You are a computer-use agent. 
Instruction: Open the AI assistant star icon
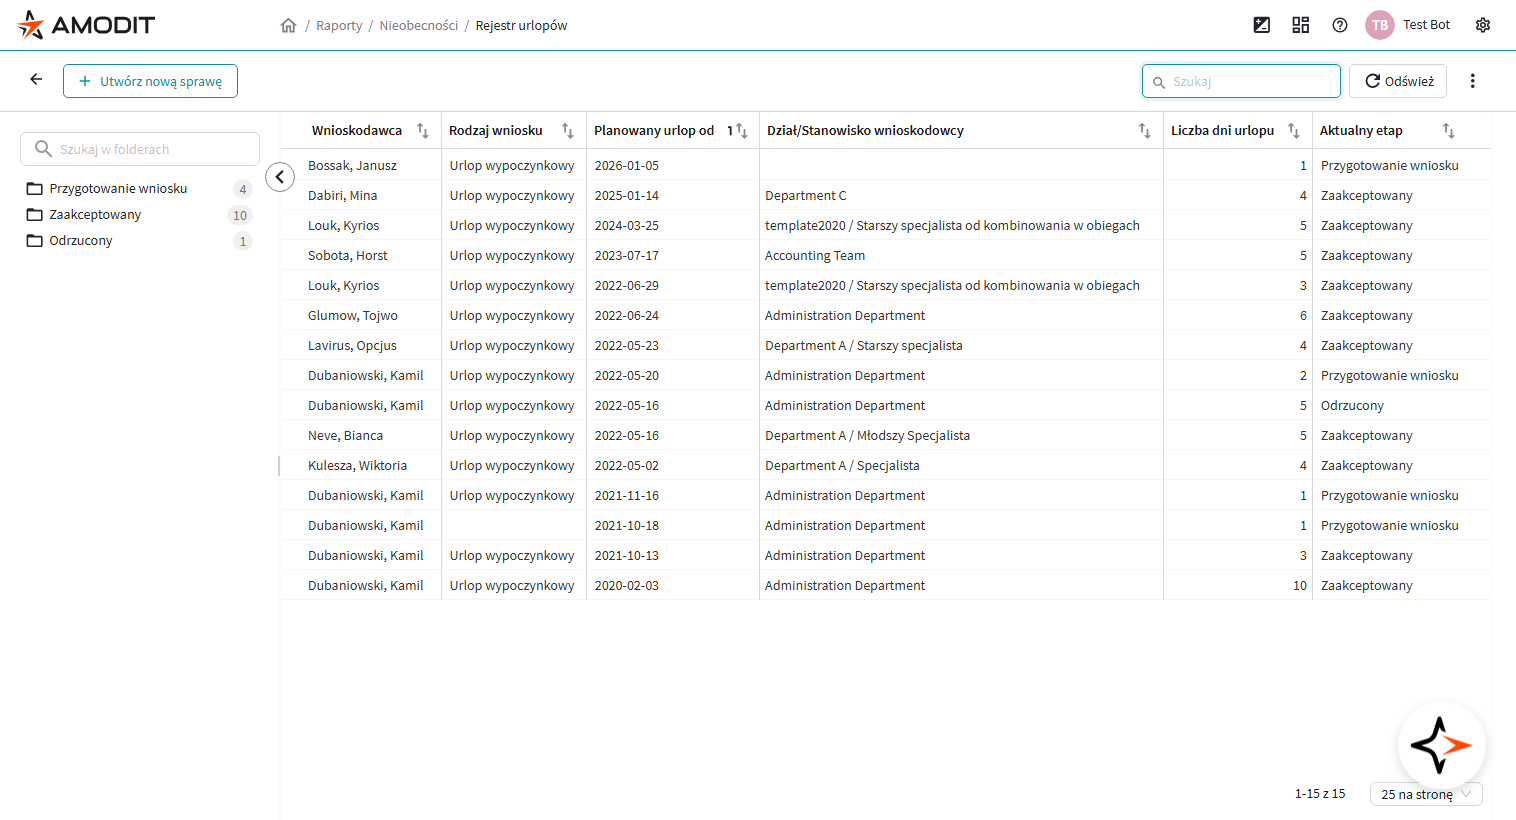click(x=1441, y=745)
